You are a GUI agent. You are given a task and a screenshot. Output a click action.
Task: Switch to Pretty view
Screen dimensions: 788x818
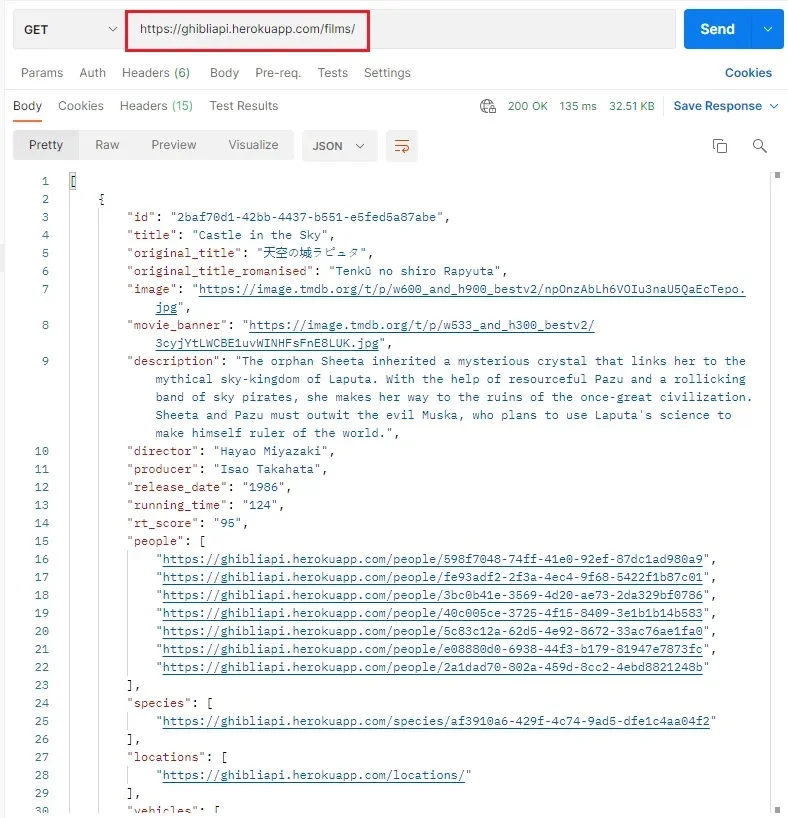(46, 145)
